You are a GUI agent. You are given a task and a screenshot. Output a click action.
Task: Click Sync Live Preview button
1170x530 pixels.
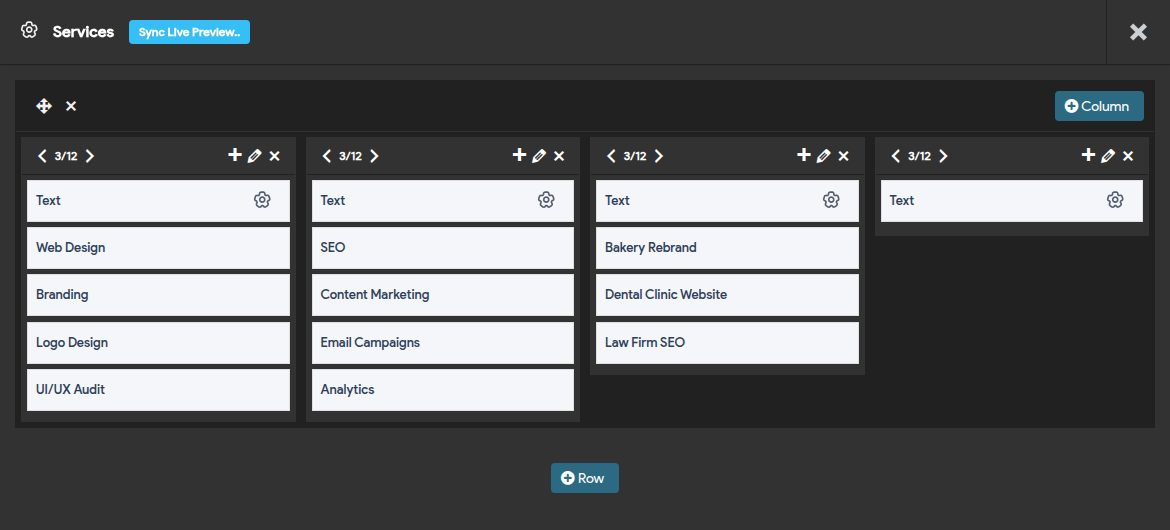[x=189, y=32]
